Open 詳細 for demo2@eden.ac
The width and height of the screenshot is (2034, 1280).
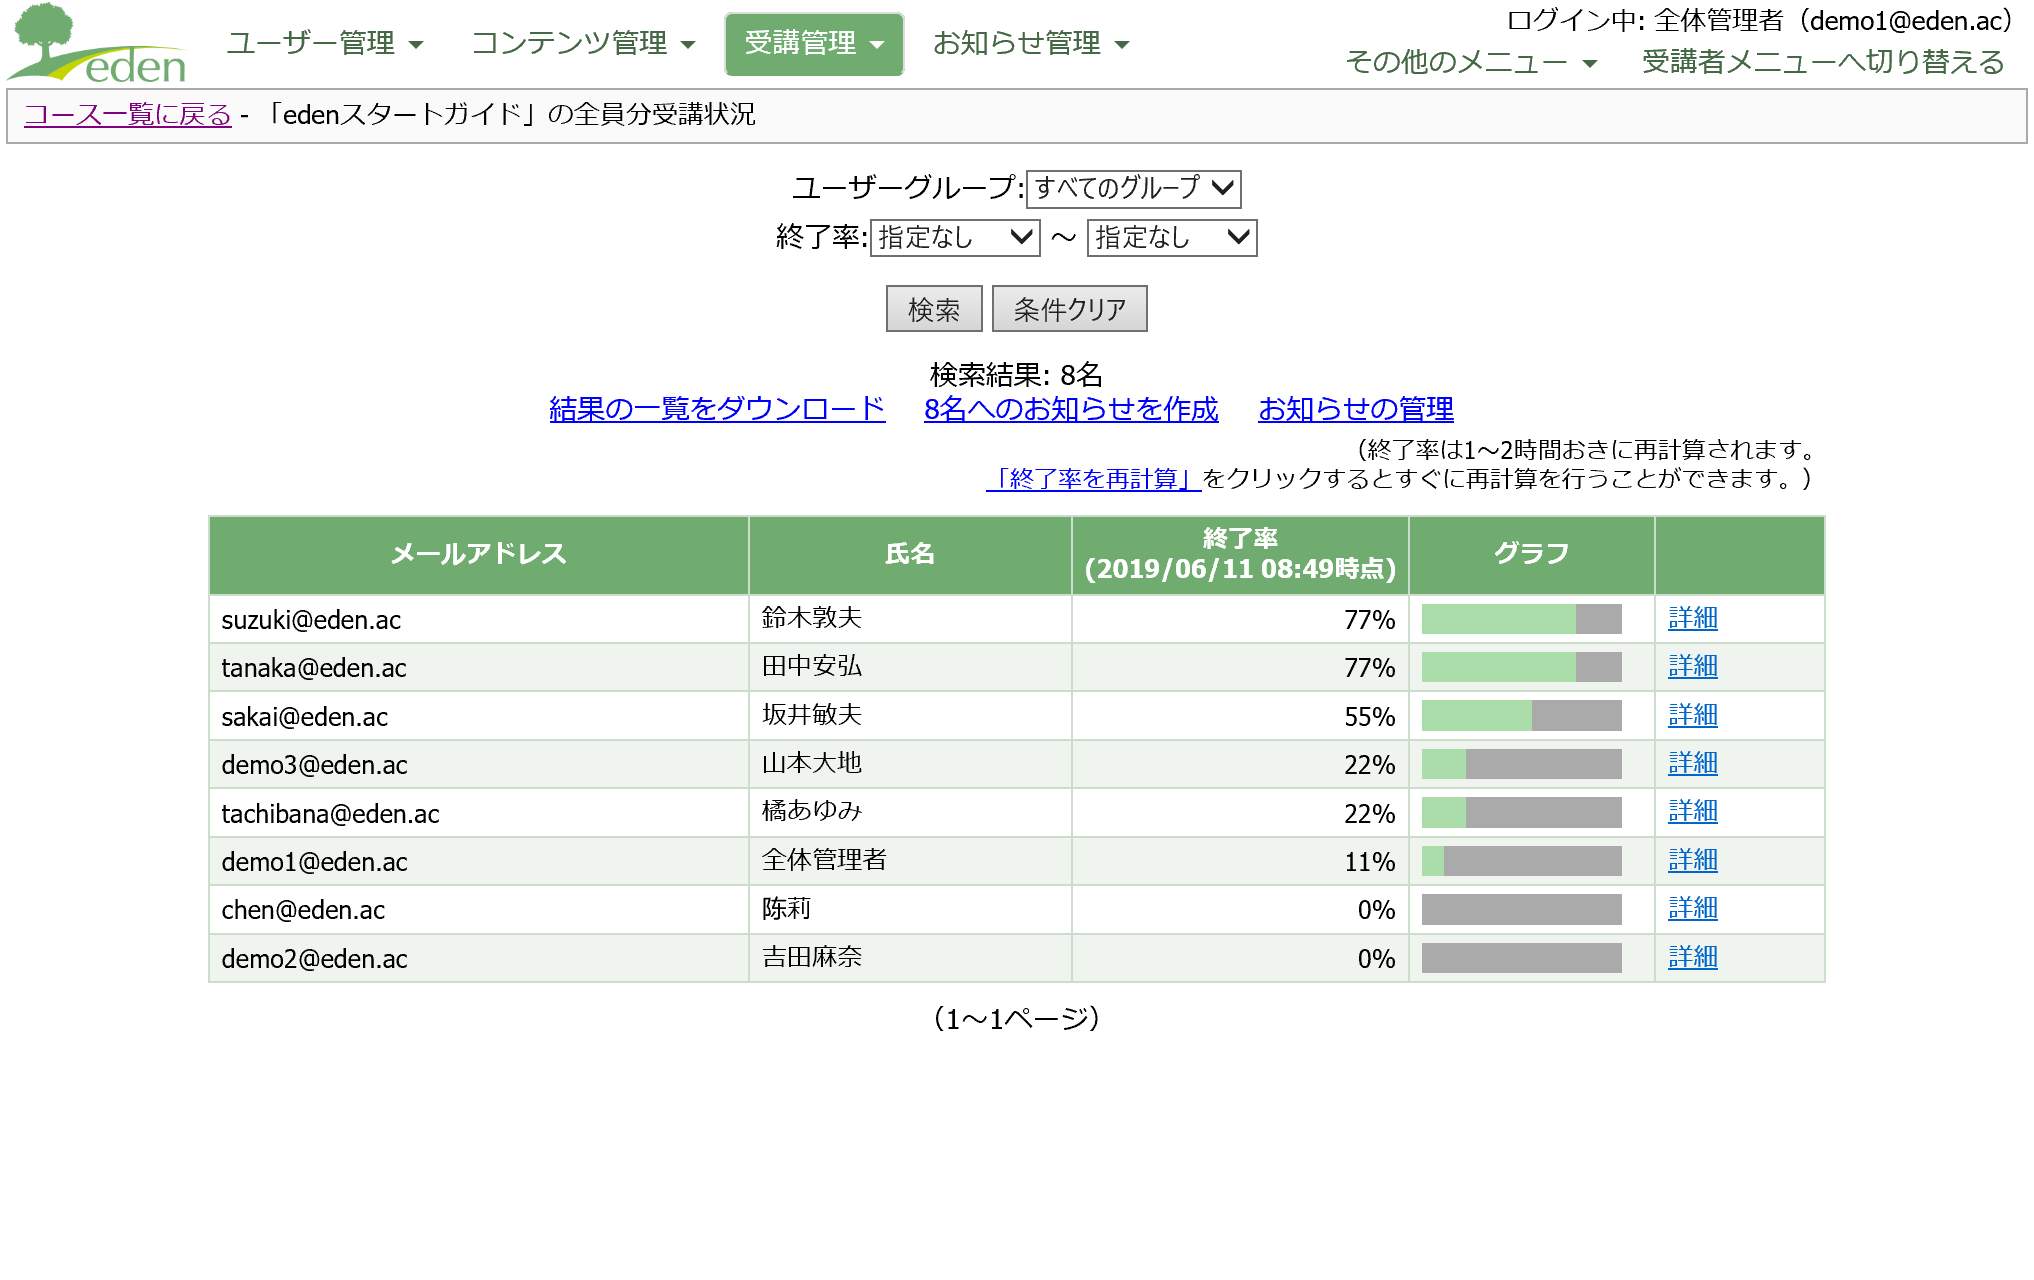[x=1692, y=957]
